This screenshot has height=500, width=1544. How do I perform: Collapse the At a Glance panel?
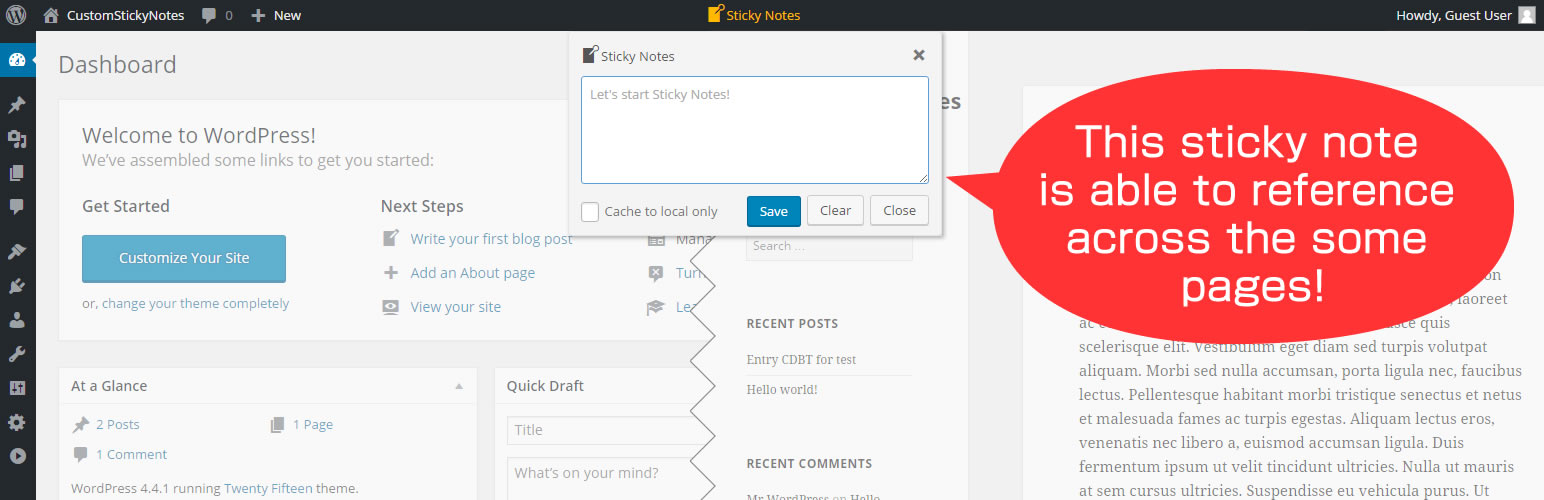coord(459,386)
